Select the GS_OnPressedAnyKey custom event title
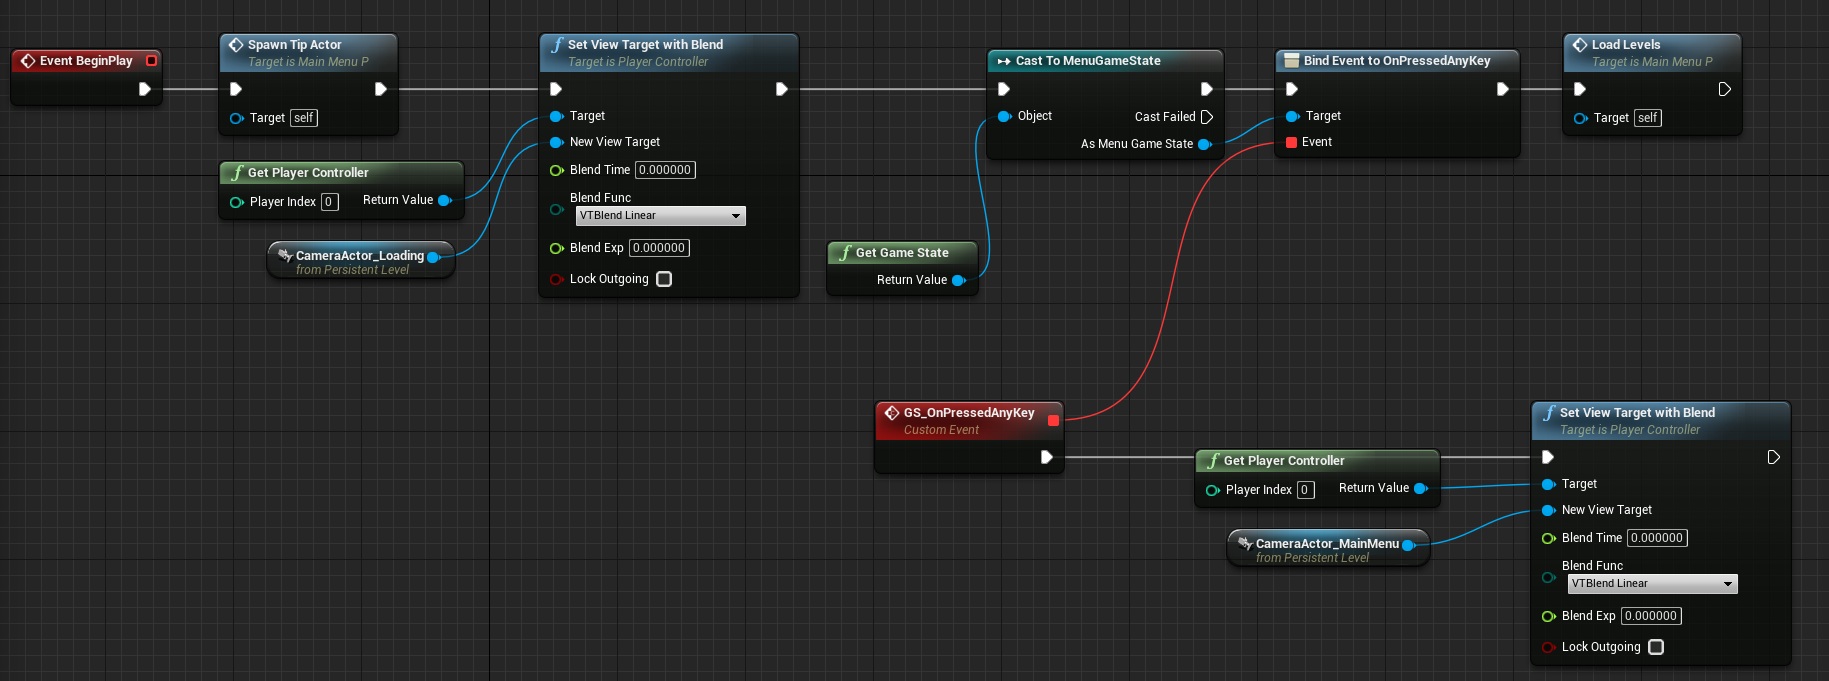The height and width of the screenshot is (681, 1829). [x=969, y=413]
